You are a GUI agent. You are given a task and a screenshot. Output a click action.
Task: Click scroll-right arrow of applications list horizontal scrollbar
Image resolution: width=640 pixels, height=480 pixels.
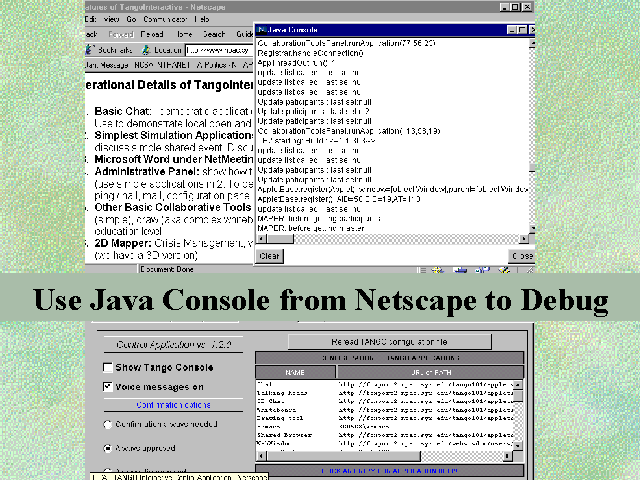pyautogui.click(x=507, y=456)
